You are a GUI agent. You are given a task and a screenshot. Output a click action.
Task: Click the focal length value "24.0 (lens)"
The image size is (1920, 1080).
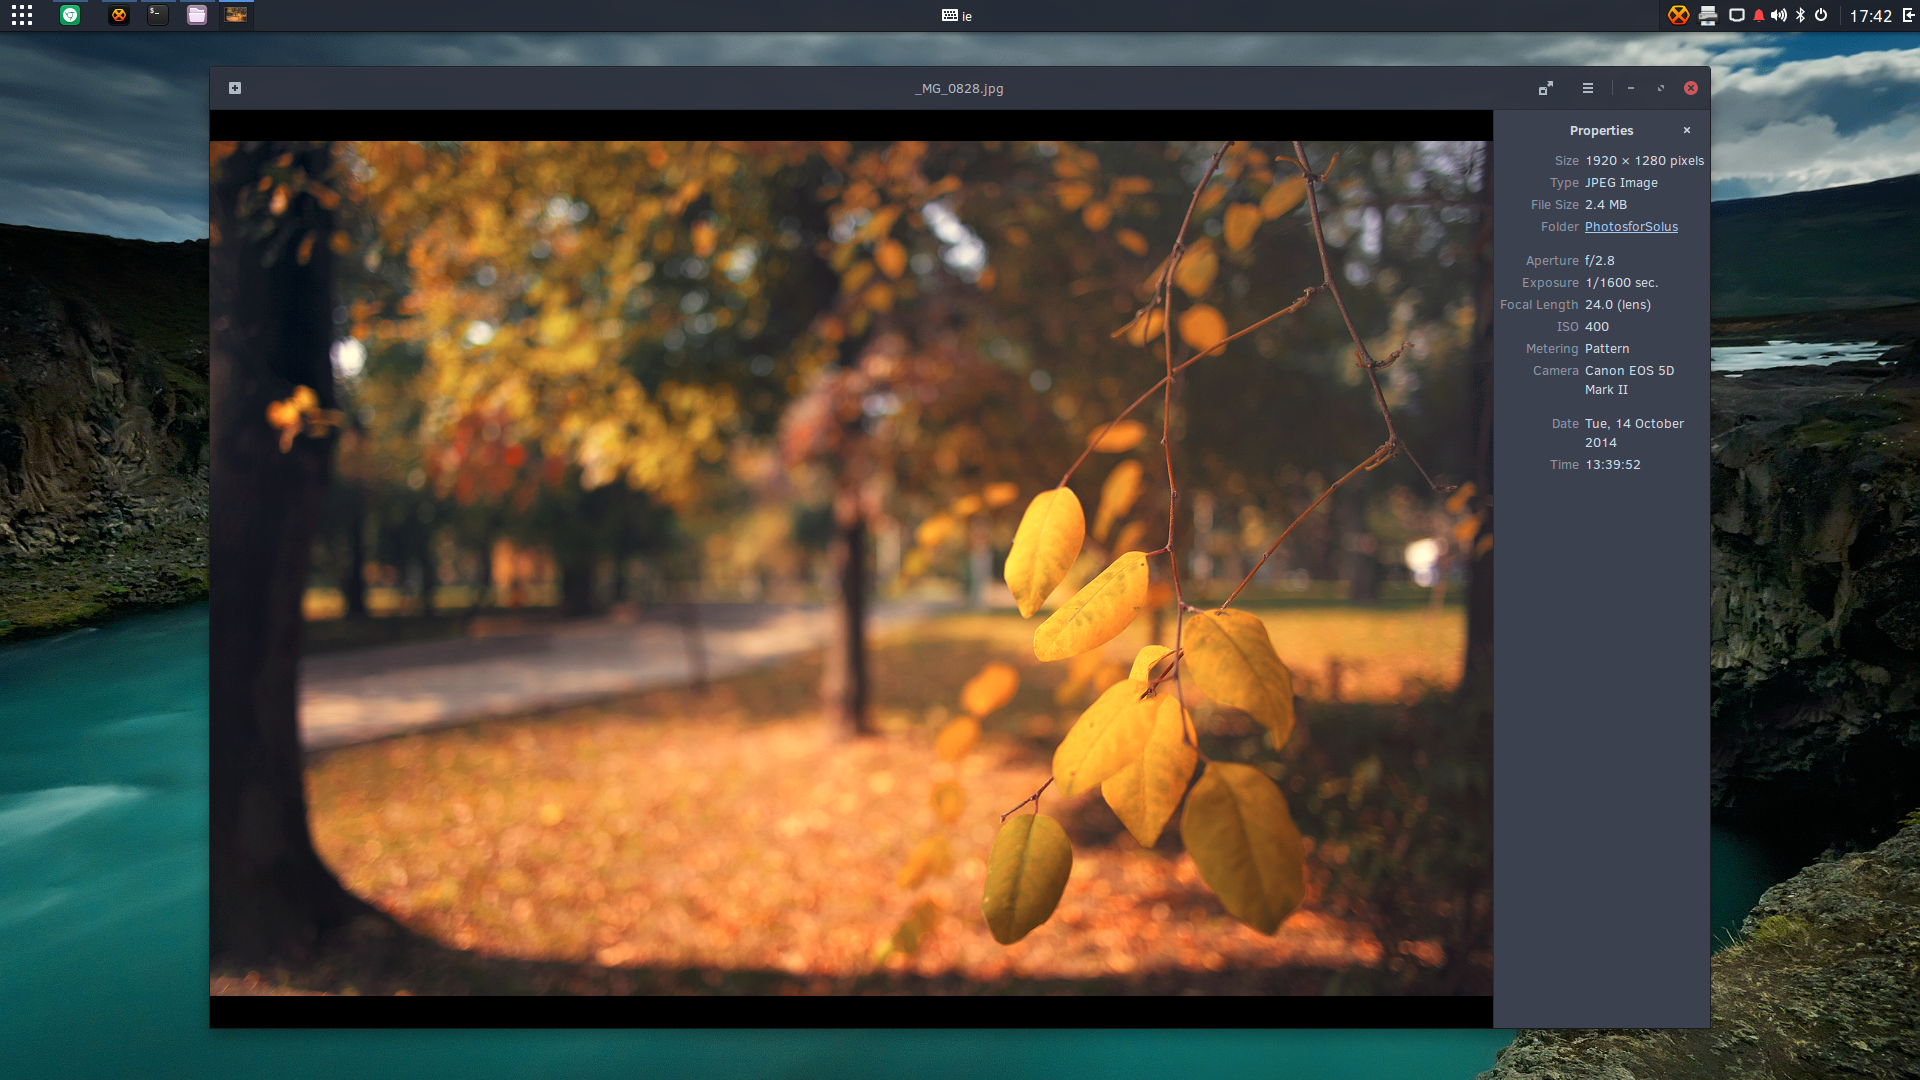1618,305
